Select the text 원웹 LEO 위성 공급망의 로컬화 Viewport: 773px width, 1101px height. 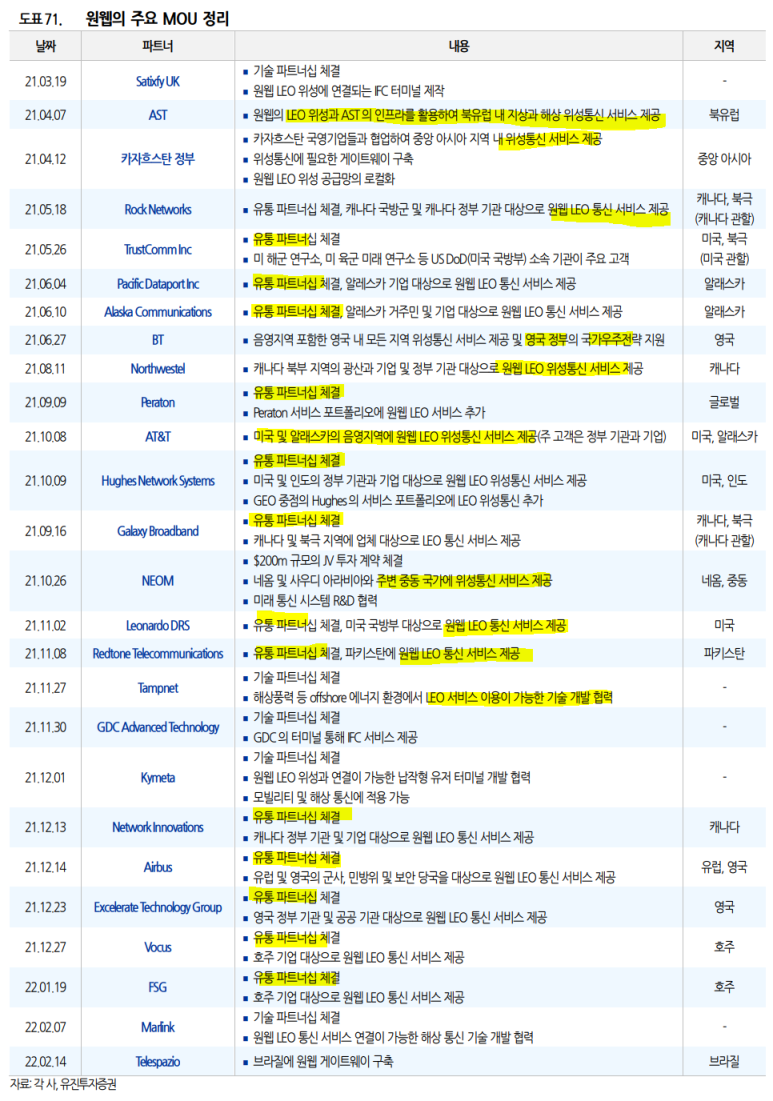tap(324, 179)
